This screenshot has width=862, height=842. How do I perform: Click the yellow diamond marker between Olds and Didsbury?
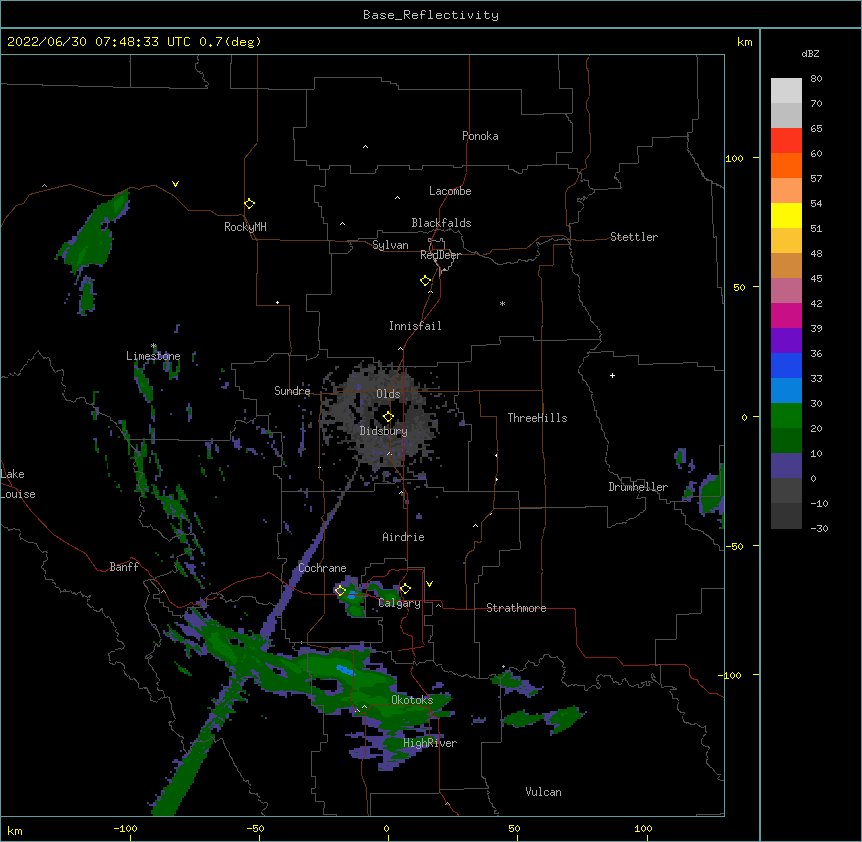[388, 416]
